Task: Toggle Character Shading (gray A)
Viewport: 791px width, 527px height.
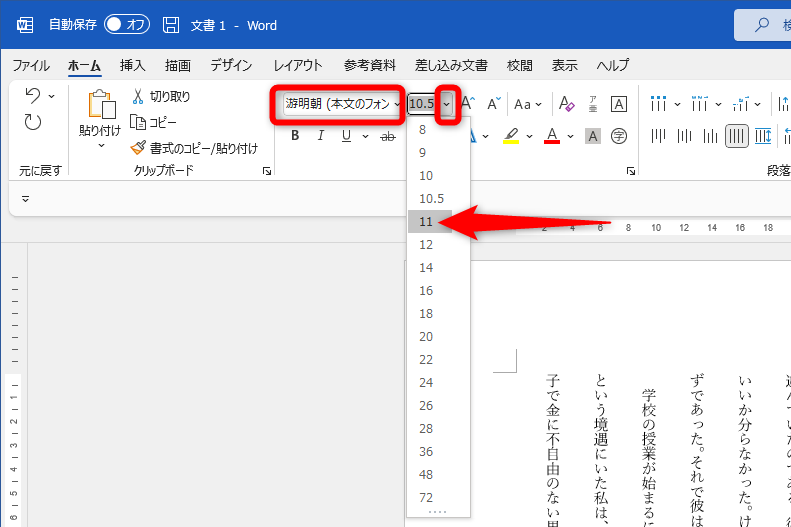Action: [x=593, y=136]
